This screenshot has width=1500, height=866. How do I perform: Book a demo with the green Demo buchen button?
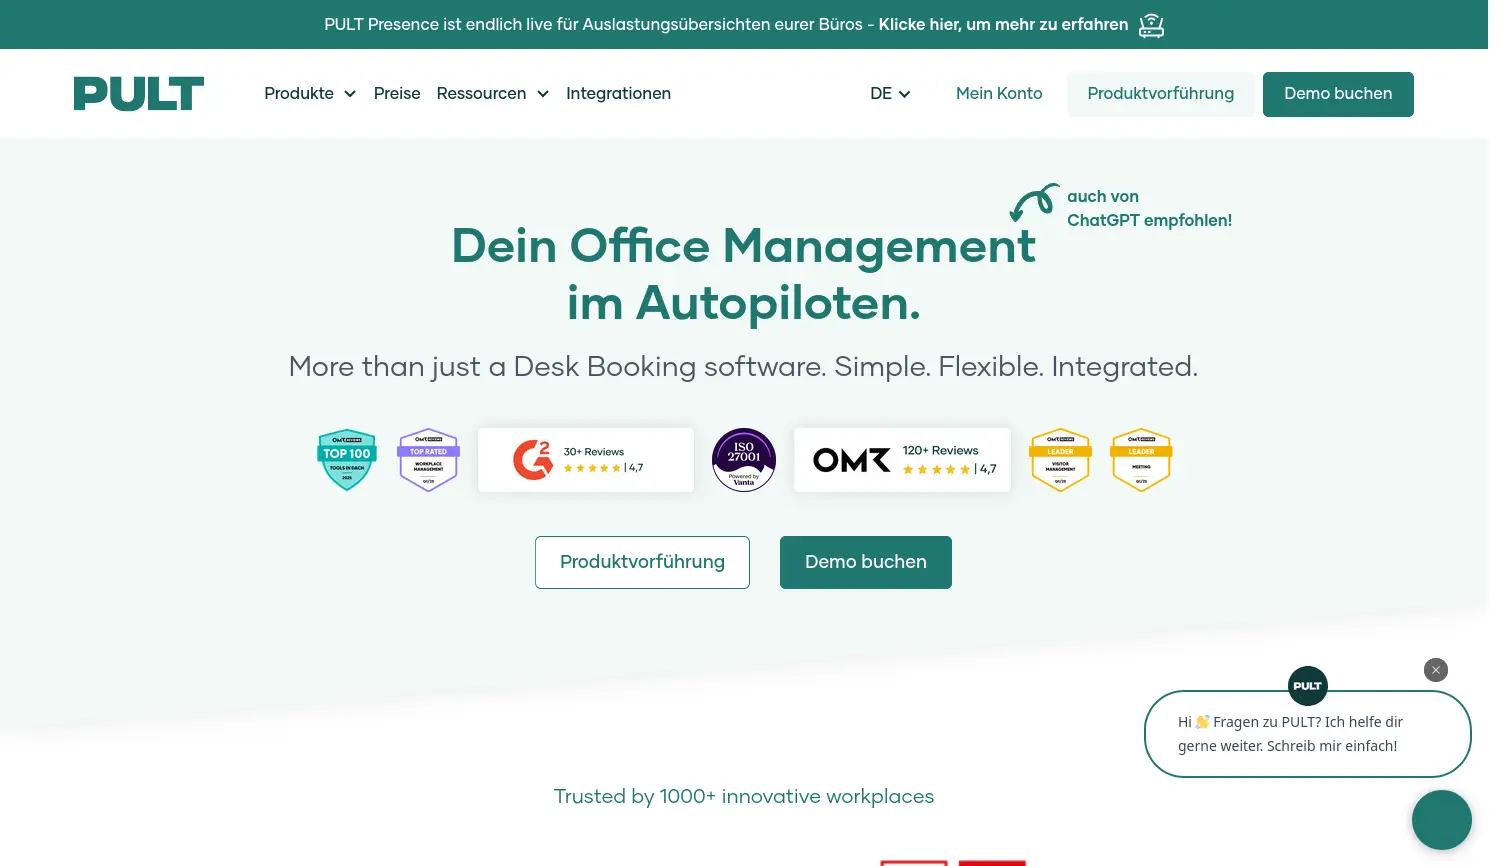pyautogui.click(x=1338, y=94)
